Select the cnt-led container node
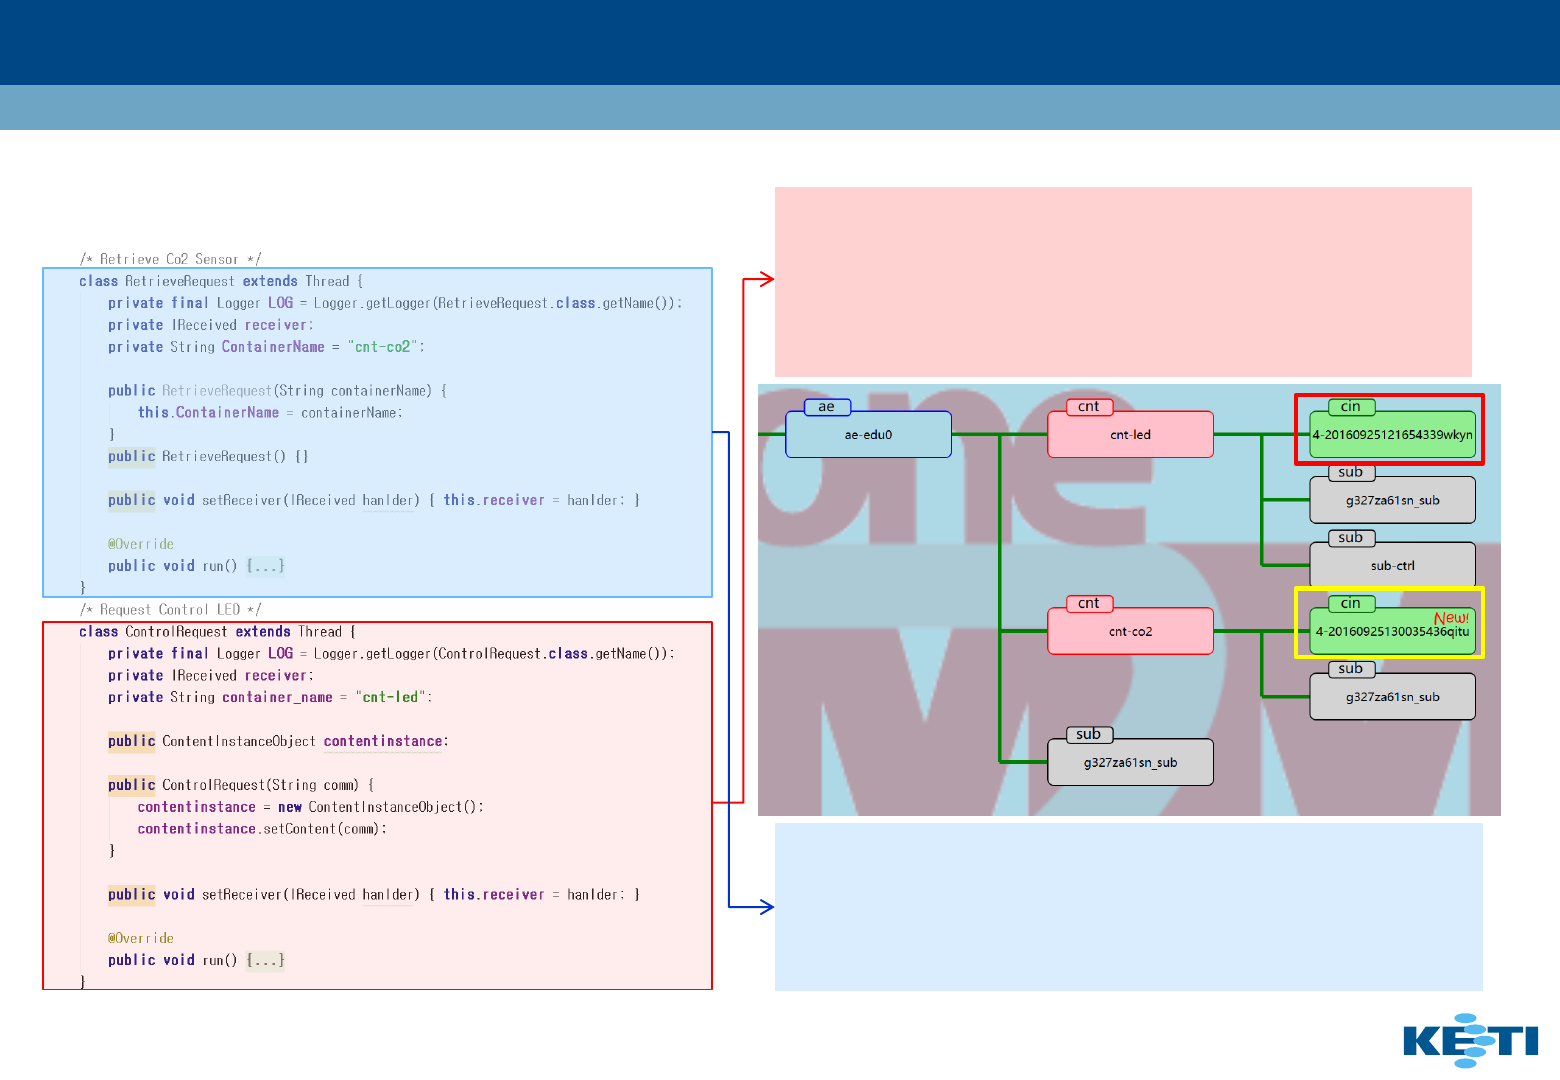Image resolution: width=1560 pixels, height=1080 pixels. (x=1130, y=434)
